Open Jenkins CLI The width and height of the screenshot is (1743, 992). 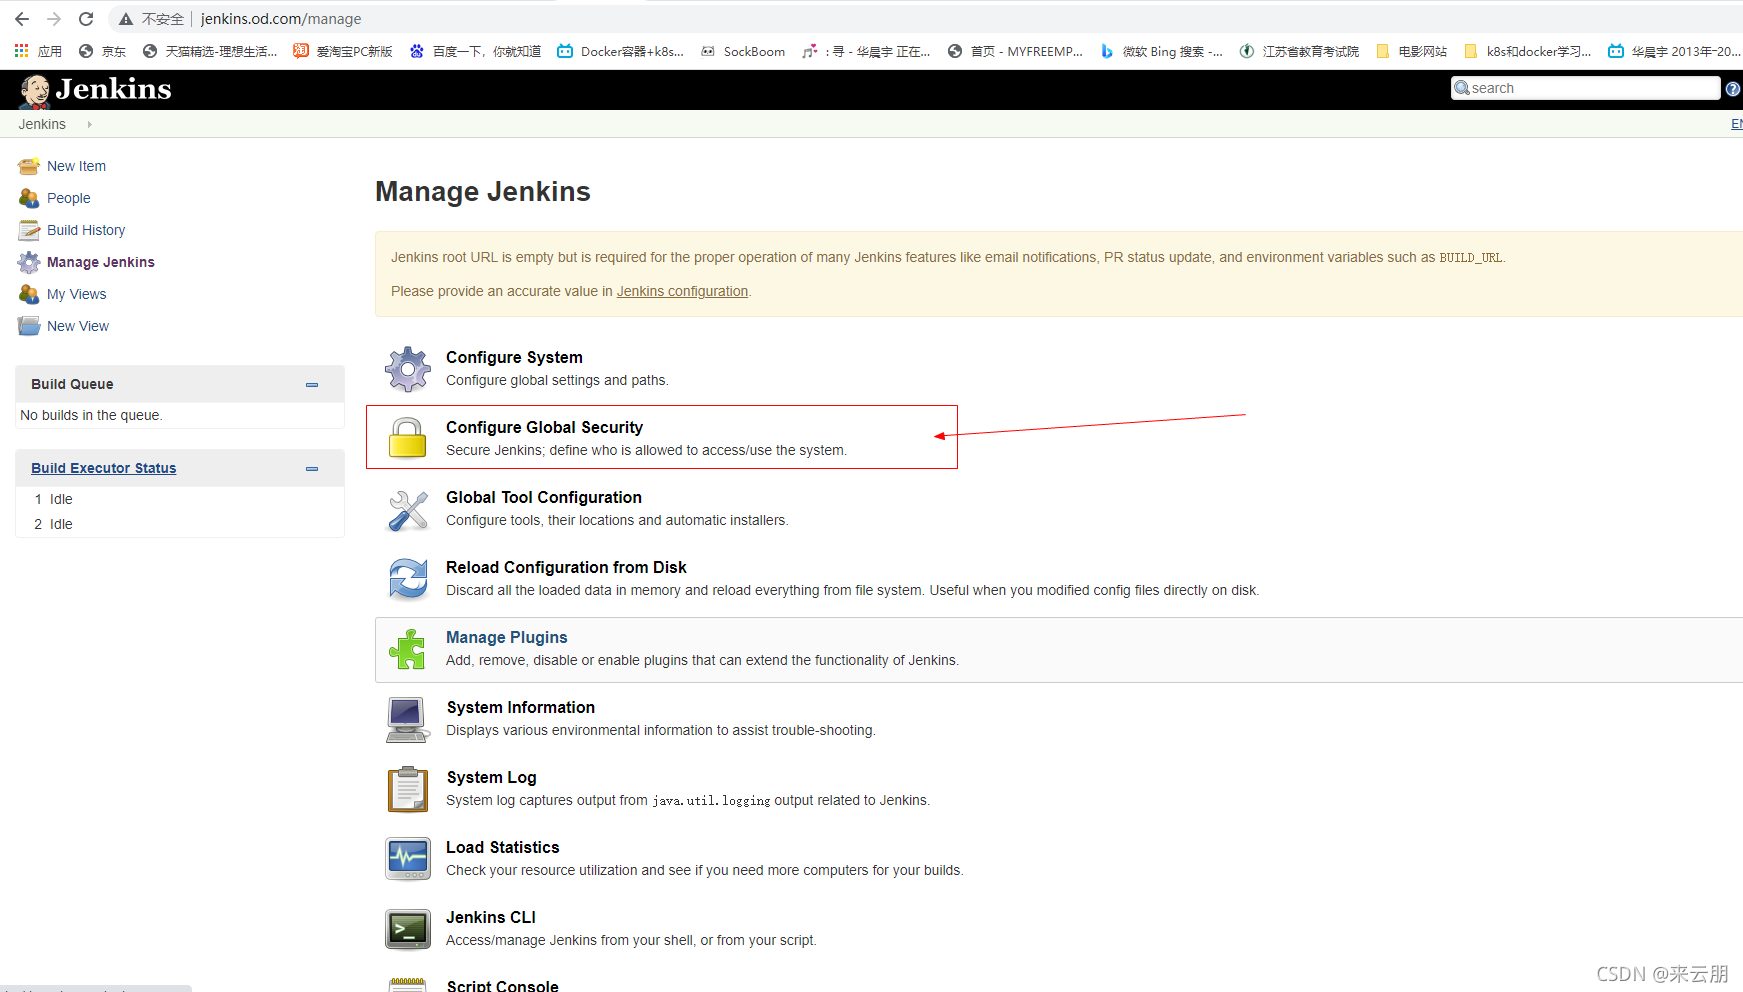tap(490, 917)
